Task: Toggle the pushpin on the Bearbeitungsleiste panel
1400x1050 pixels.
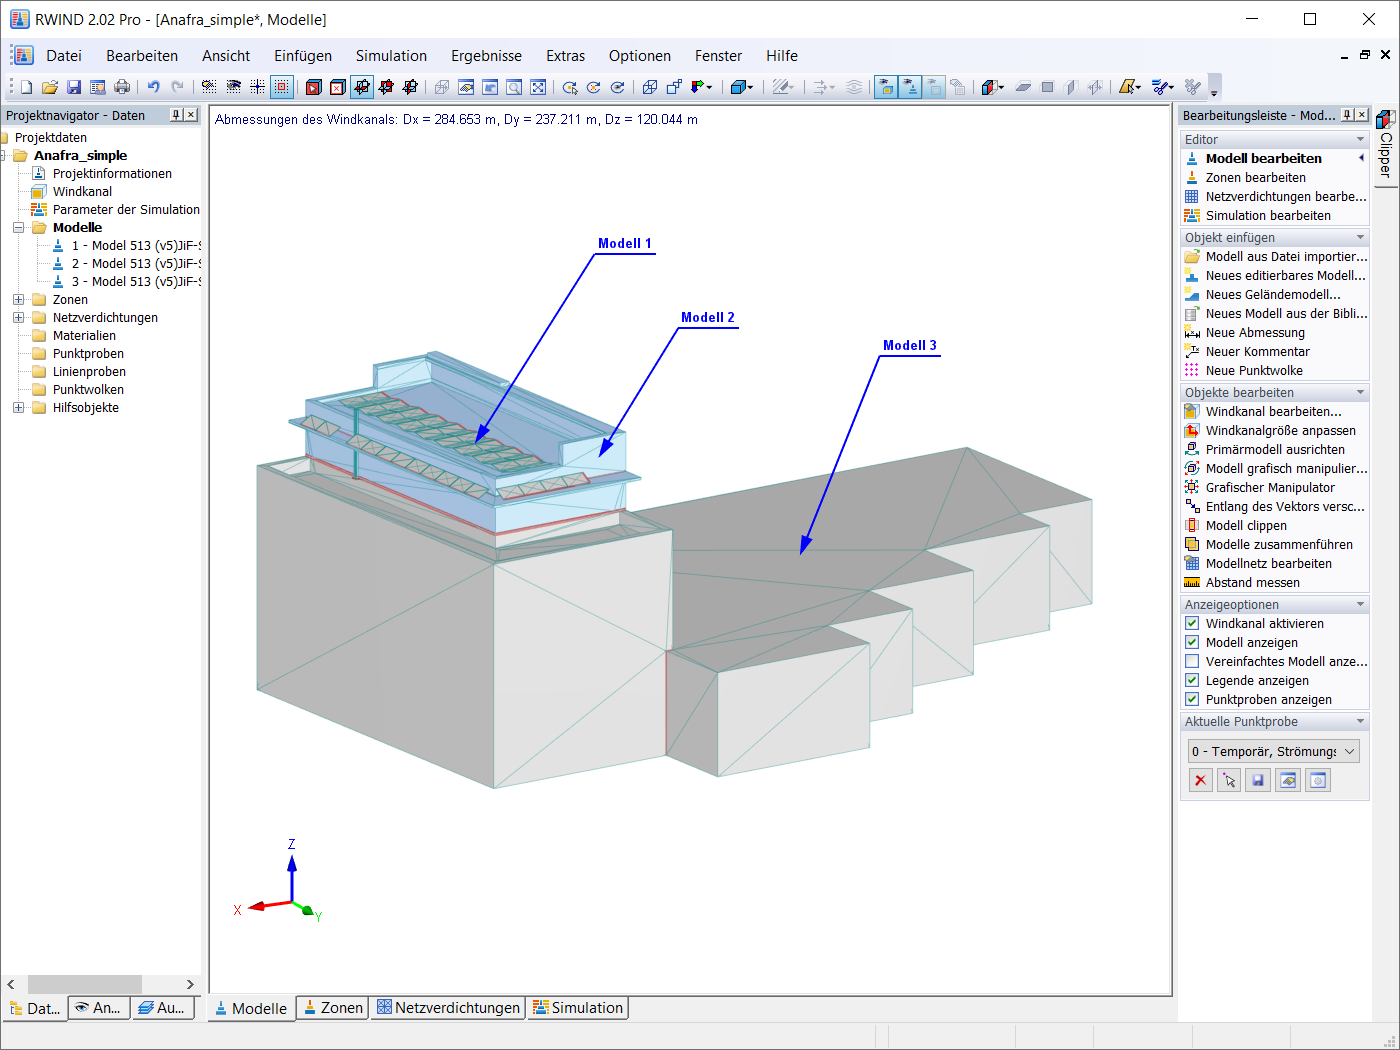Action: click(1347, 115)
